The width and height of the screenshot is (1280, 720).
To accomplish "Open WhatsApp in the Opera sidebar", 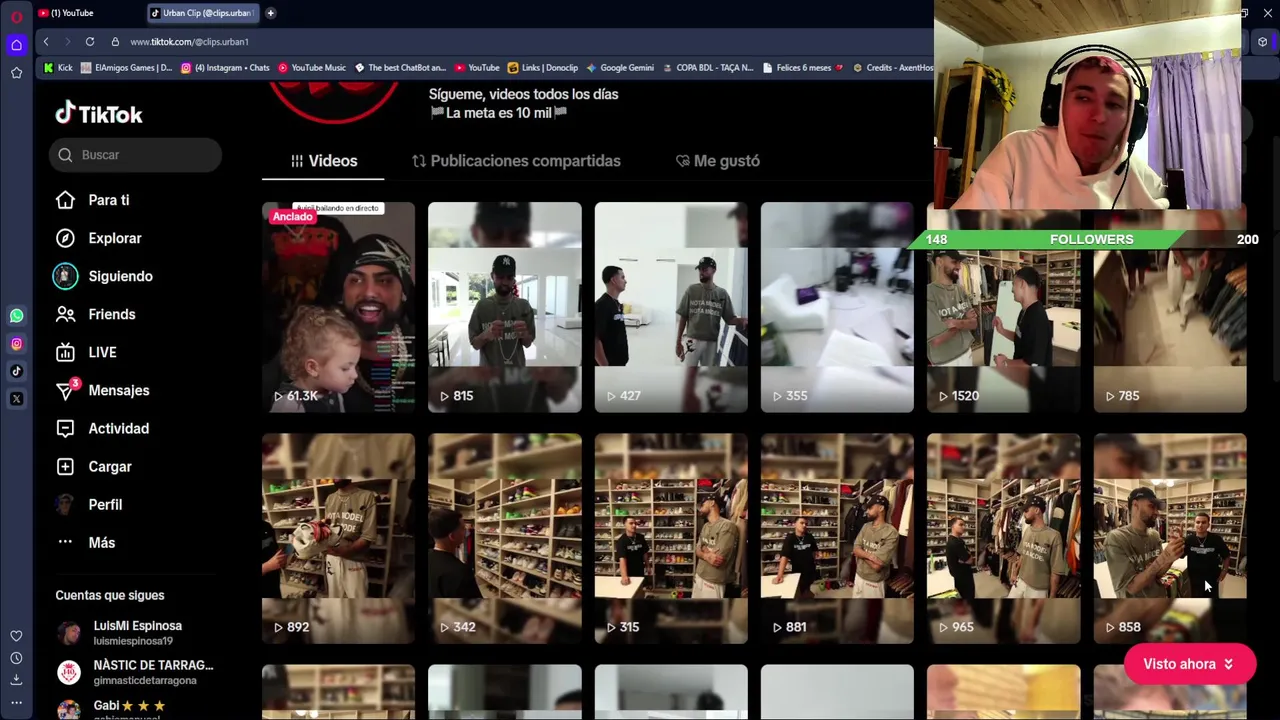I will (16, 316).
